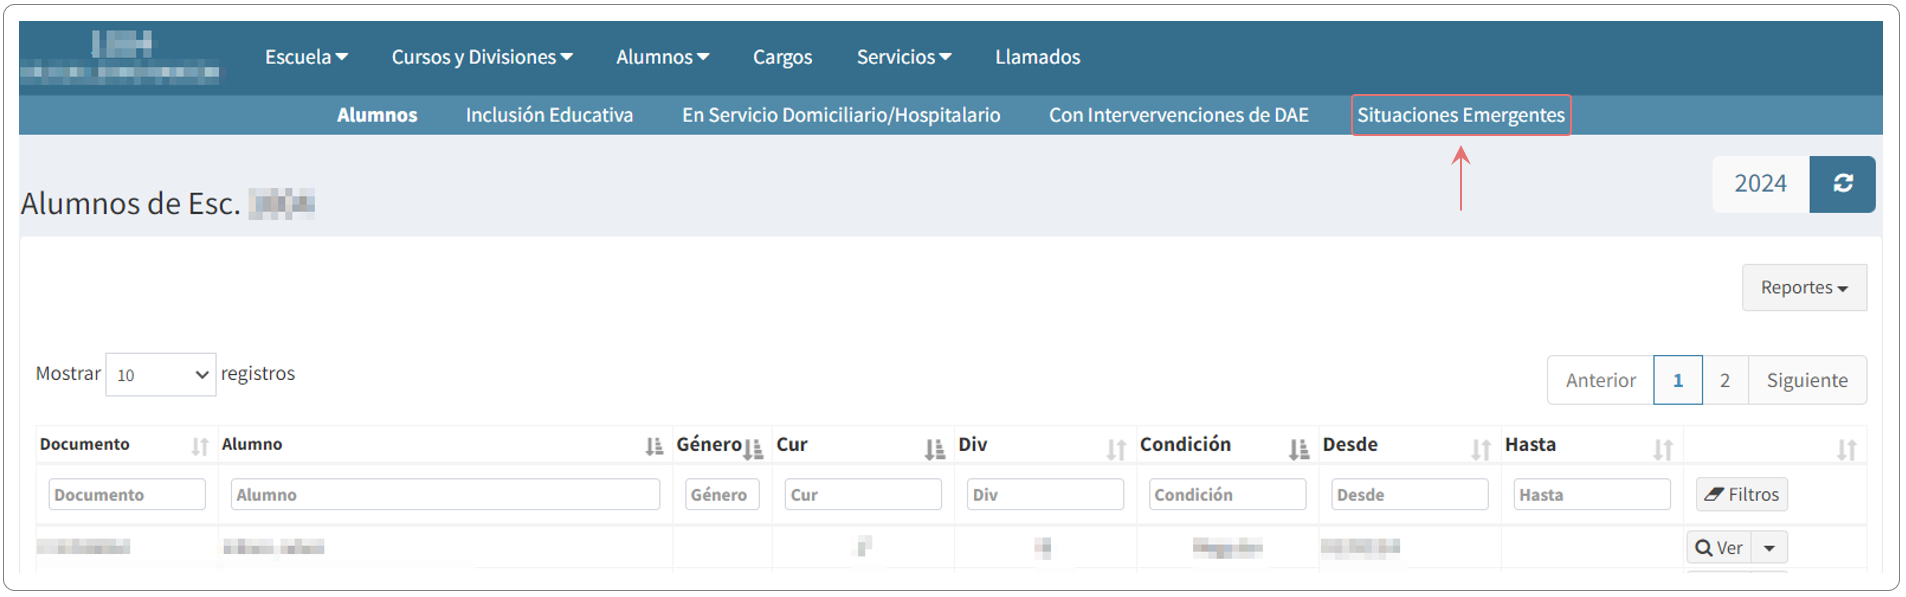Sort table by Documento column icon
The image size is (1906, 597).
200,447
